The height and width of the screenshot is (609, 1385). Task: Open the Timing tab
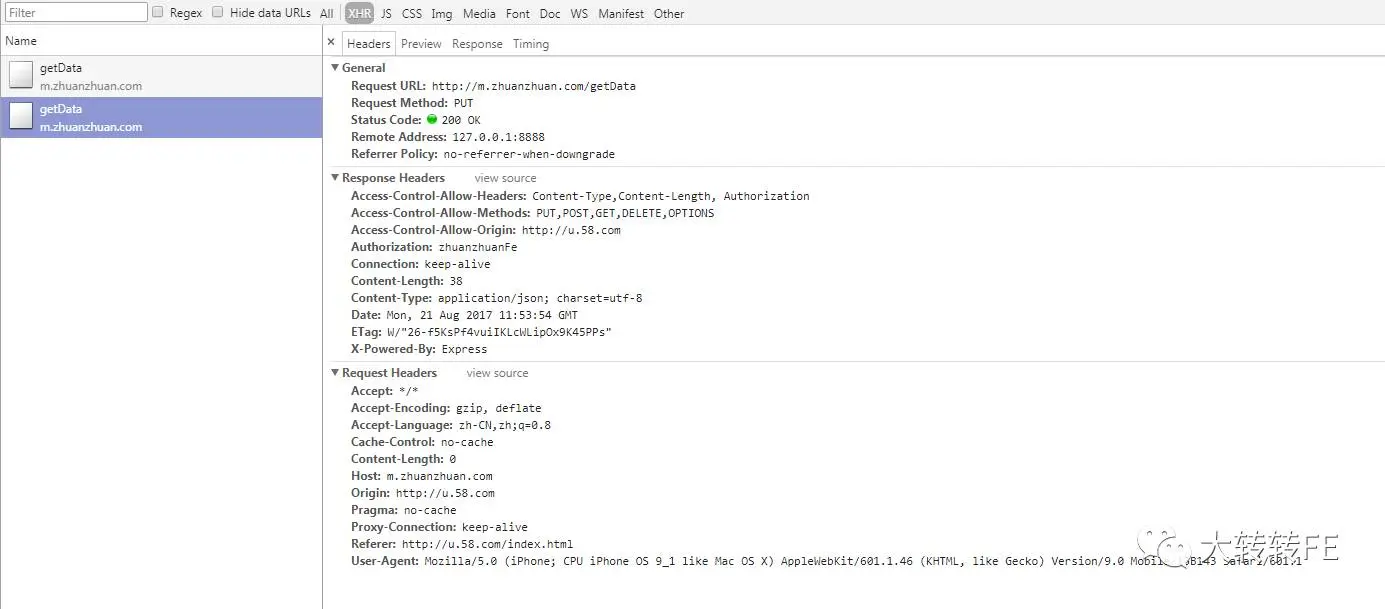click(531, 44)
